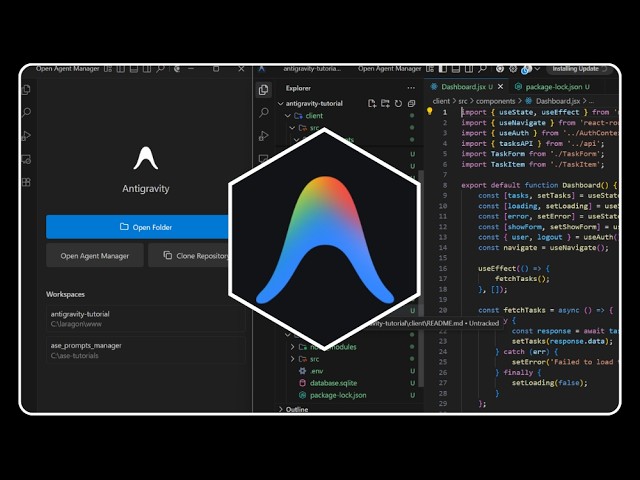Expand the node_modules folder chevron
This screenshot has width=640, height=480.
pyautogui.click(x=292, y=347)
